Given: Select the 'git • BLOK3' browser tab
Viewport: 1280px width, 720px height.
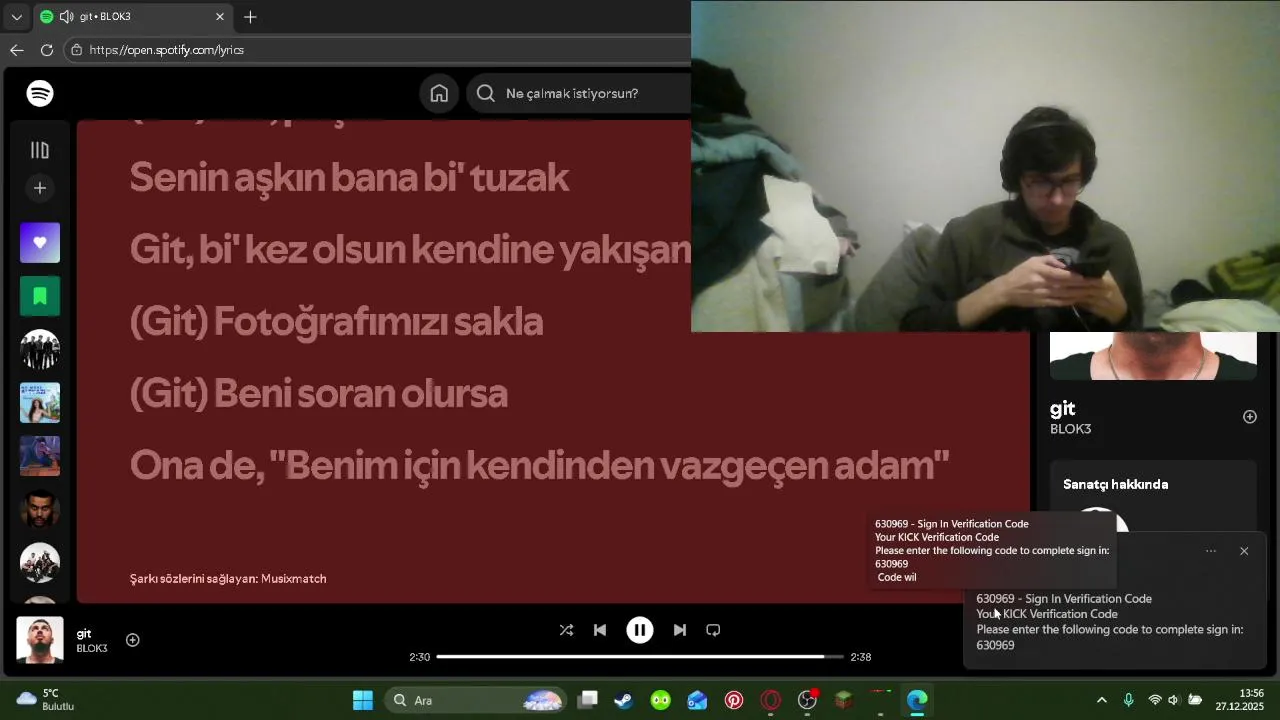Looking at the screenshot, I should click(x=133, y=17).
